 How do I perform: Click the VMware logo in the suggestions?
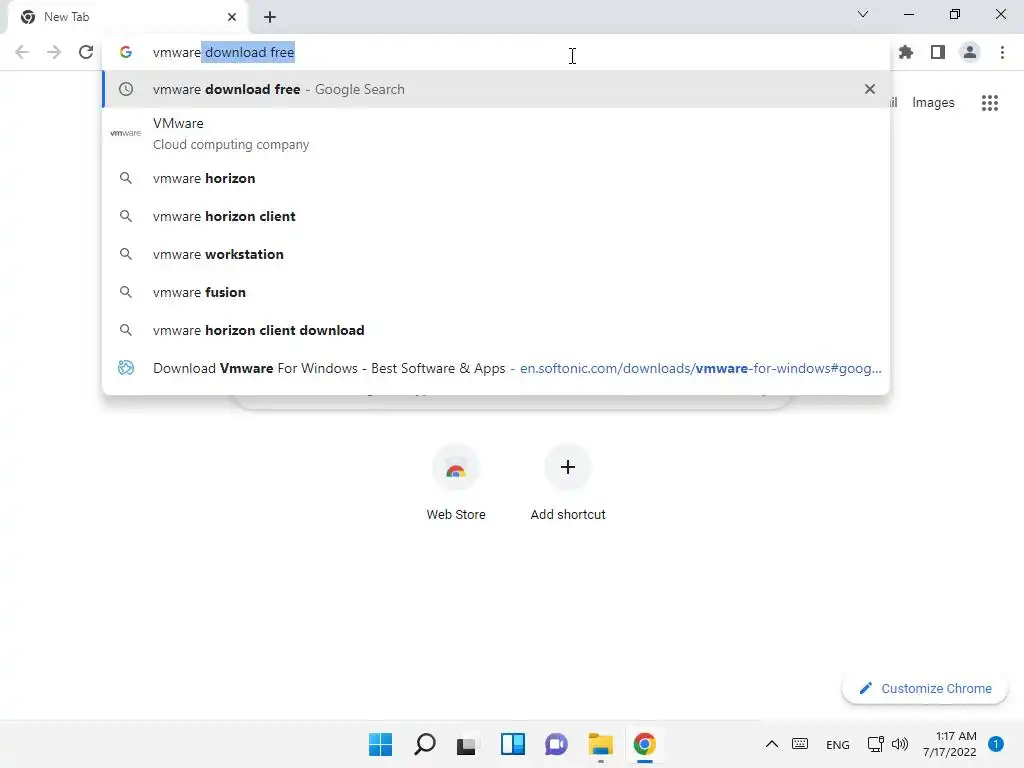click(x=125, y=133)
